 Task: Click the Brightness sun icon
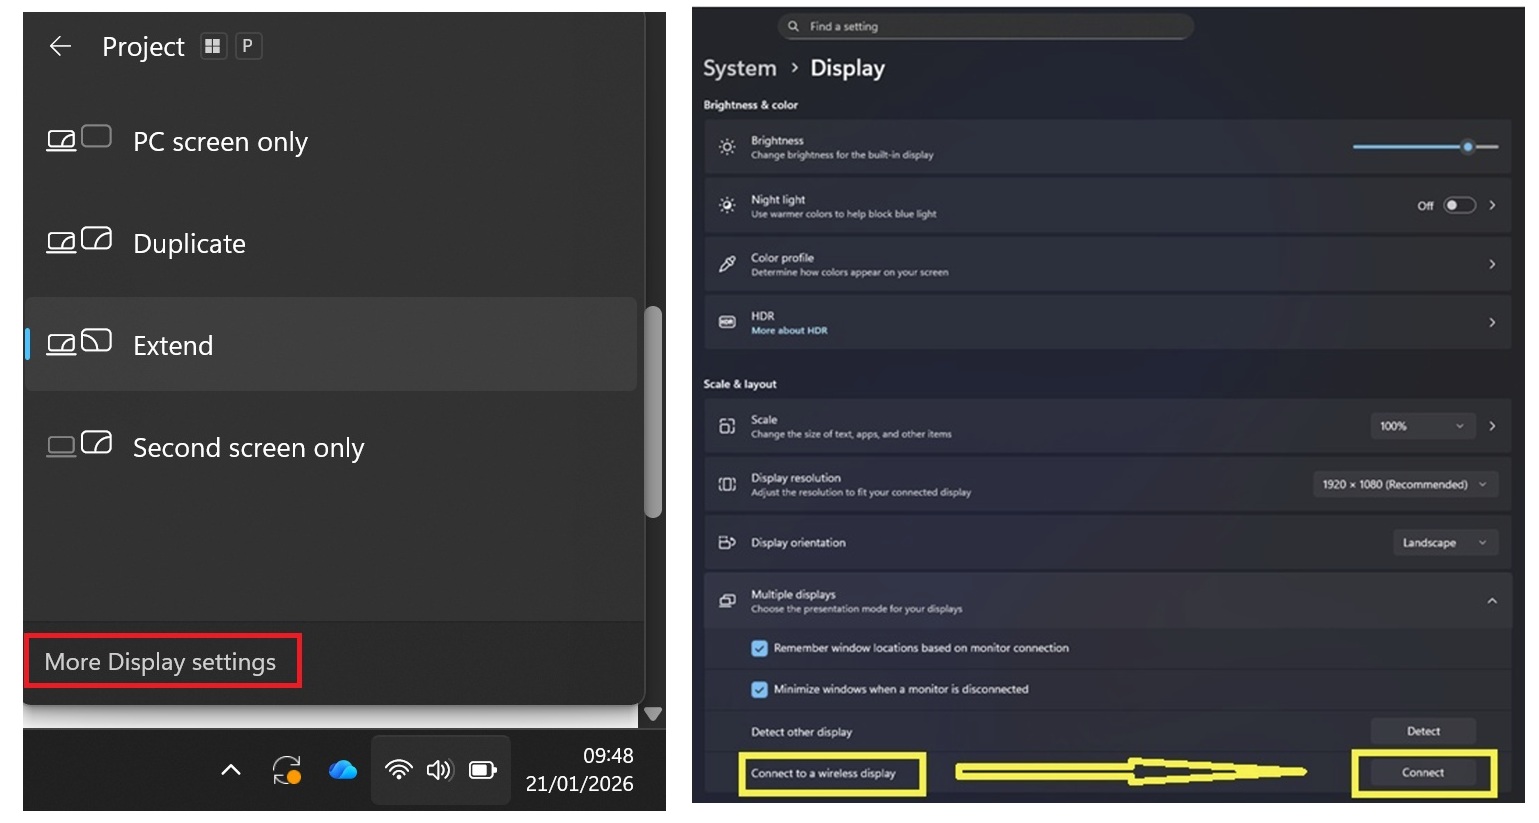point(728,146)
